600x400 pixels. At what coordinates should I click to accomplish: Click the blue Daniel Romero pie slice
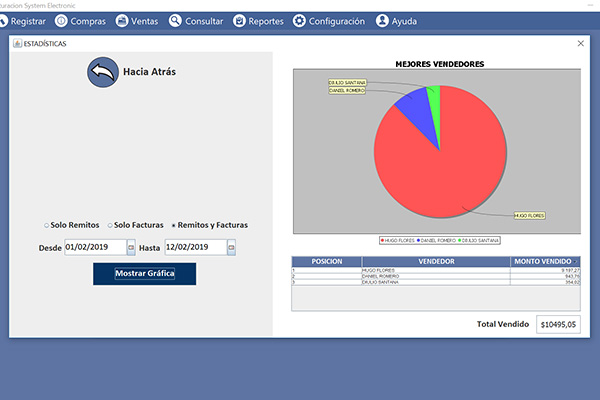click(x=414, y=108)
